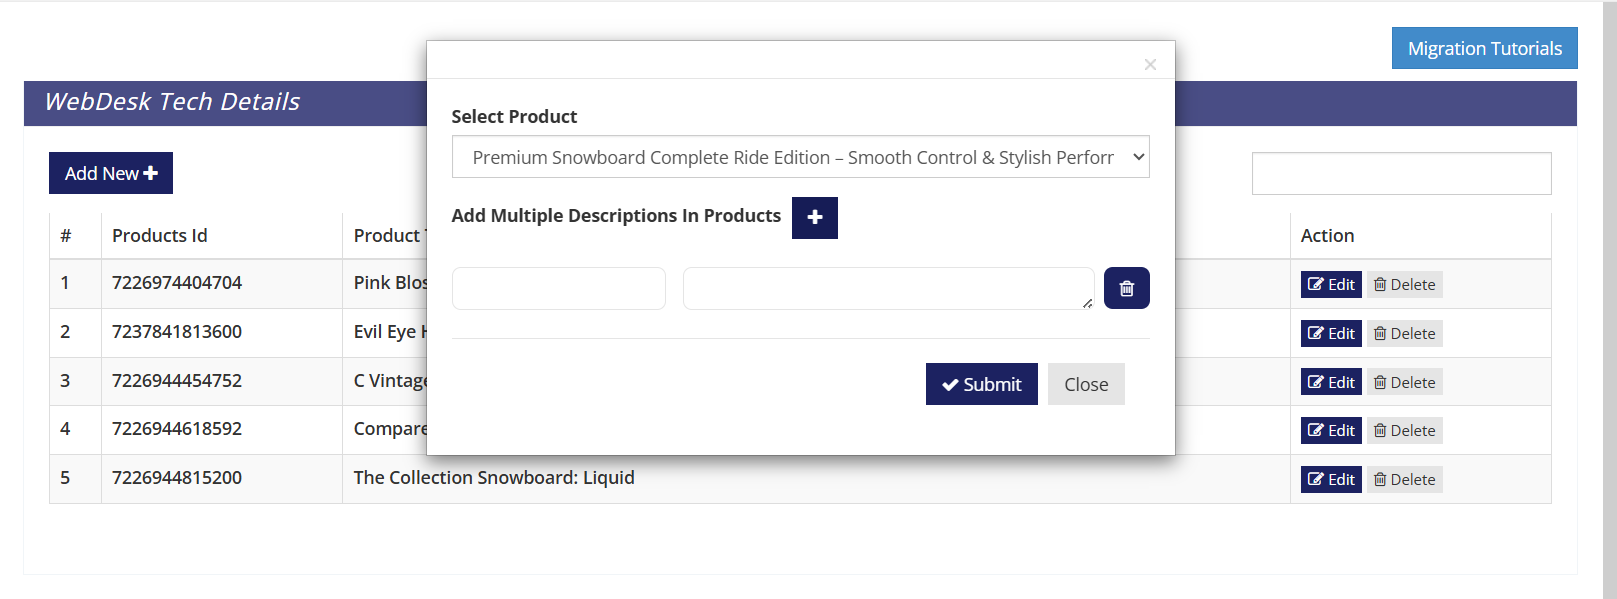Delete product 7226944454752 row
Viewport: 1617px width, 599px height.
[1404, 382]
